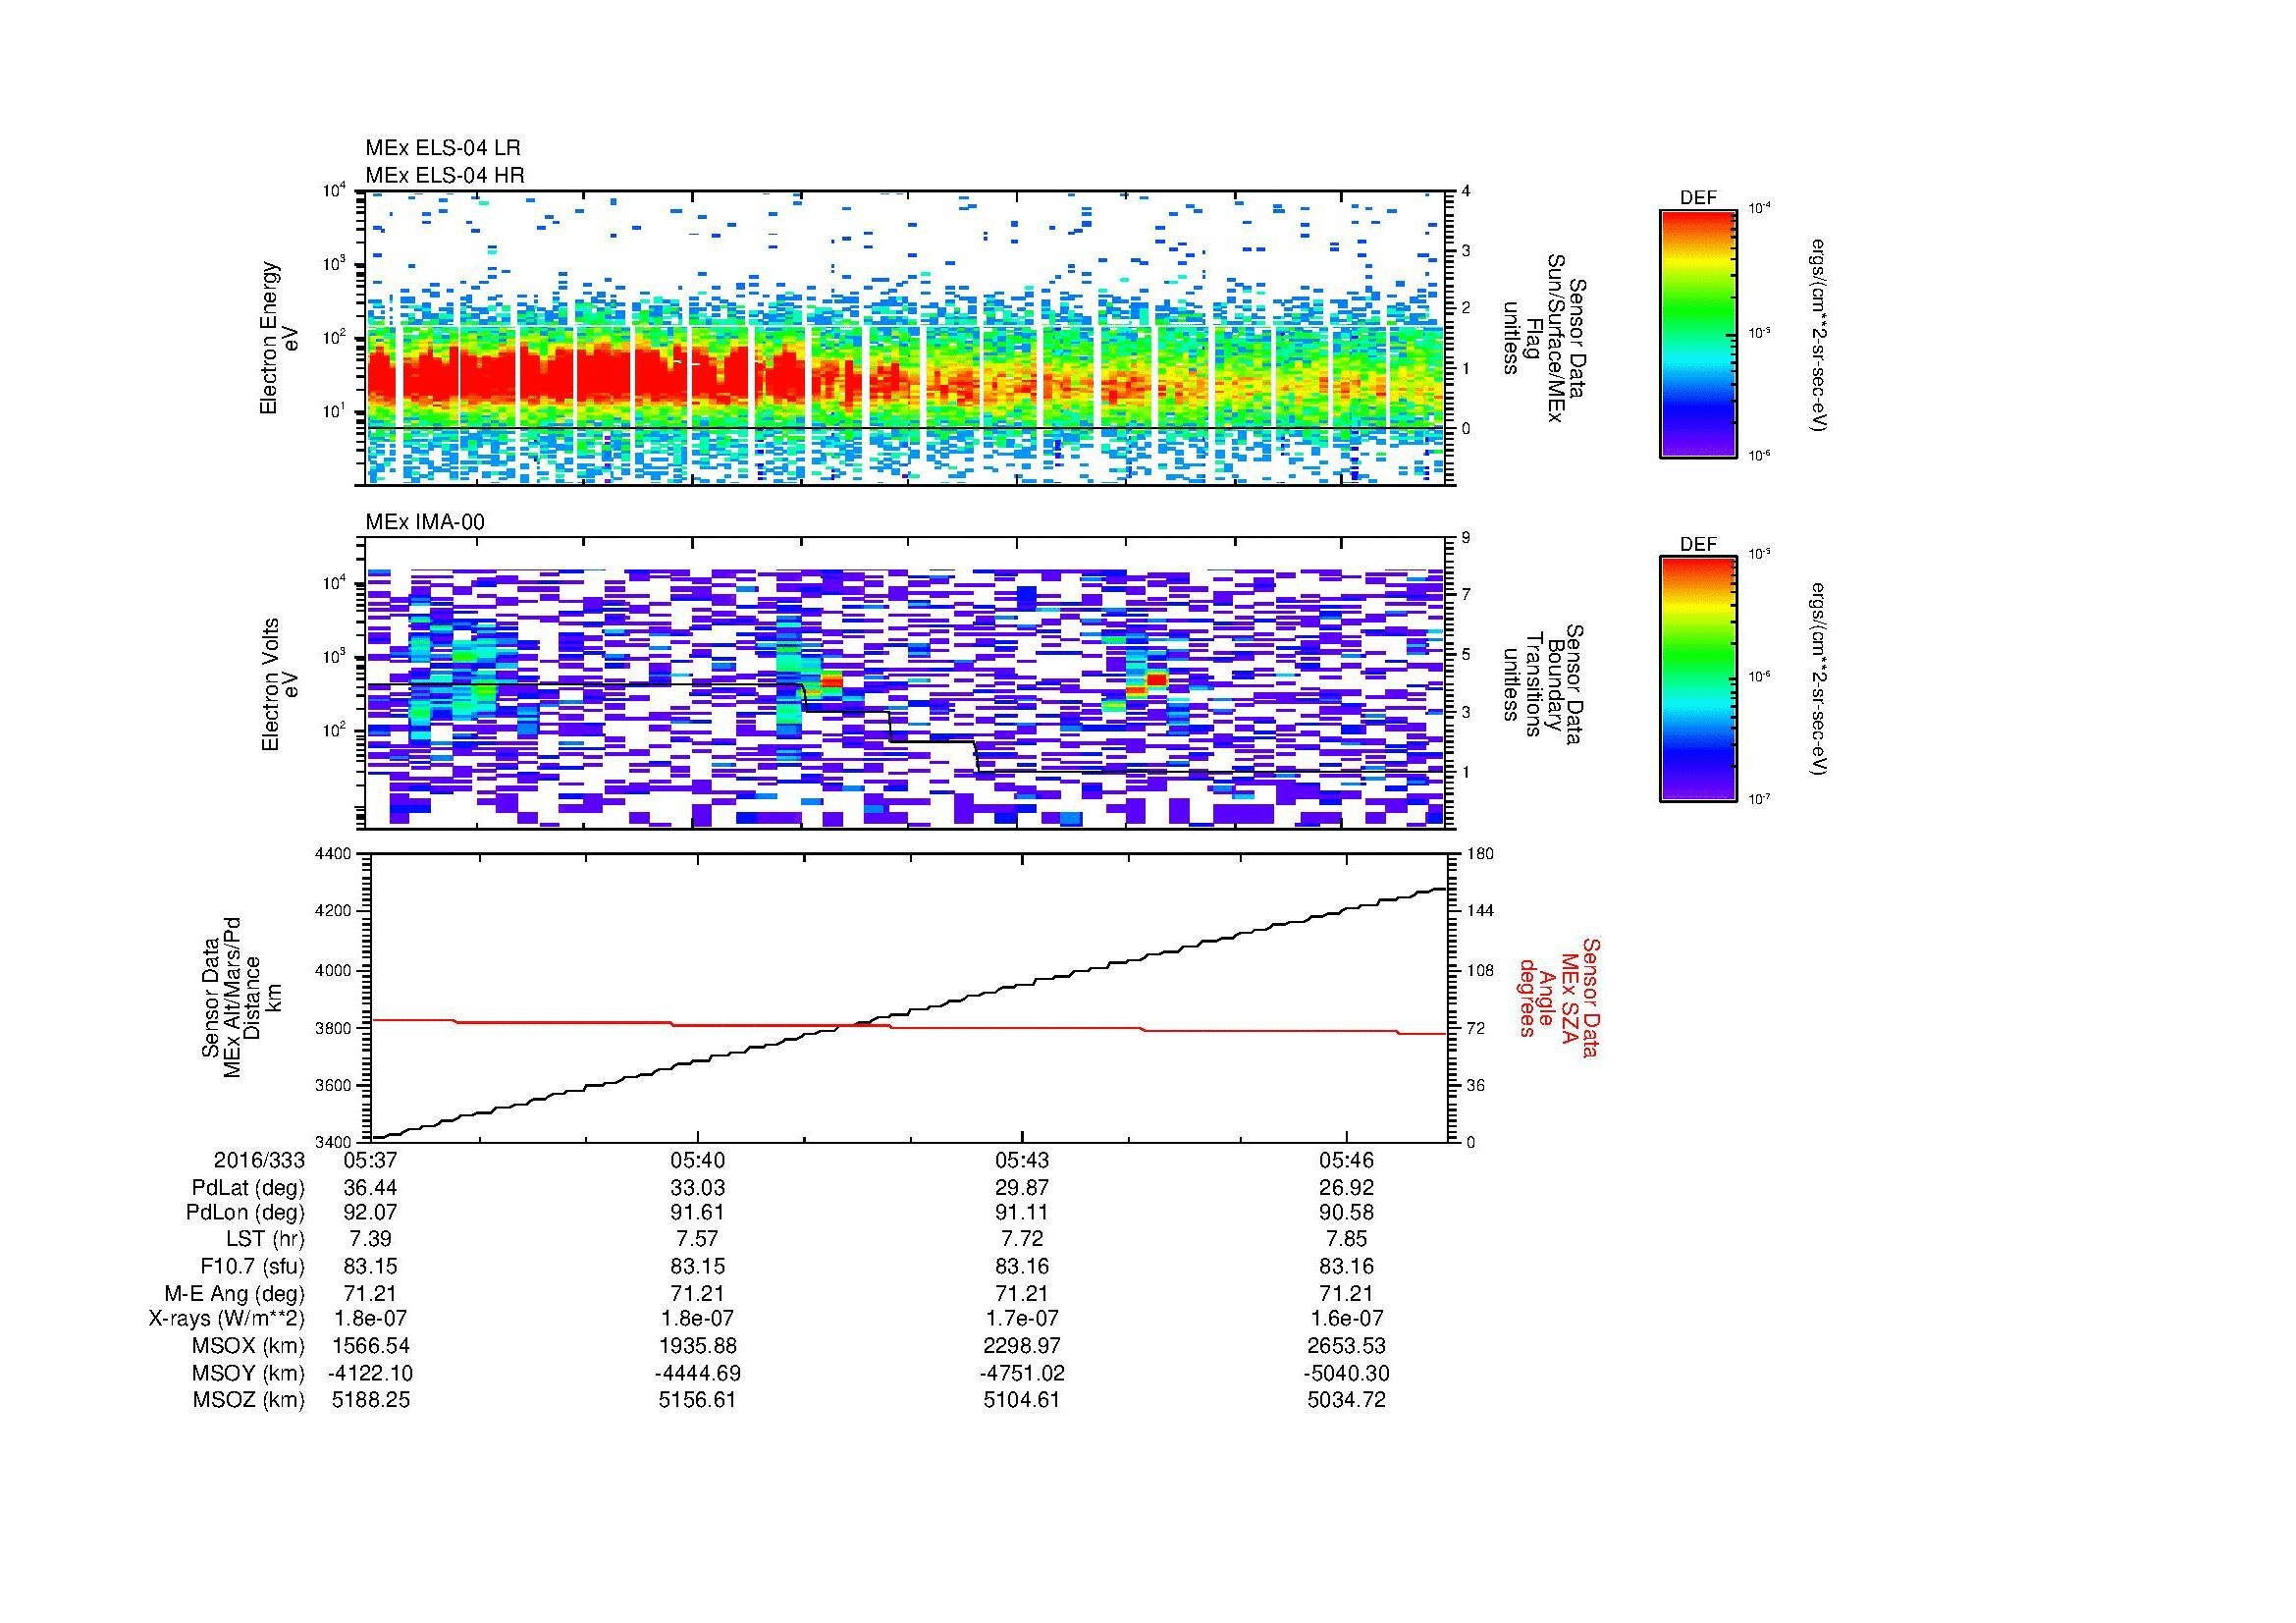Screen dimensions: 2296x1623
Task: Click the 'MSOX (km)' row label
Action: point(249,1346)
